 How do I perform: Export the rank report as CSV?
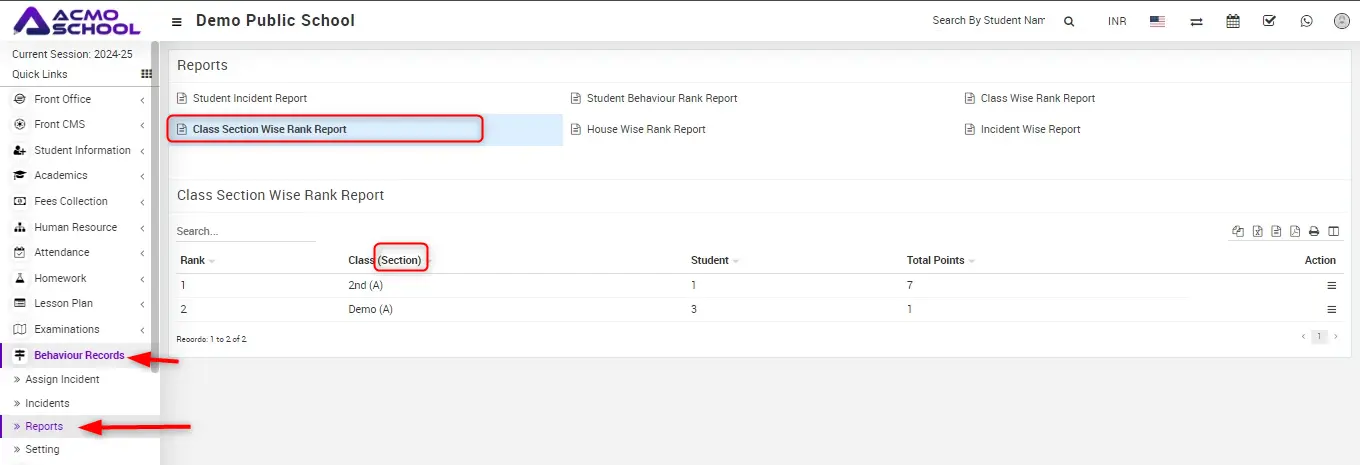1276,232
